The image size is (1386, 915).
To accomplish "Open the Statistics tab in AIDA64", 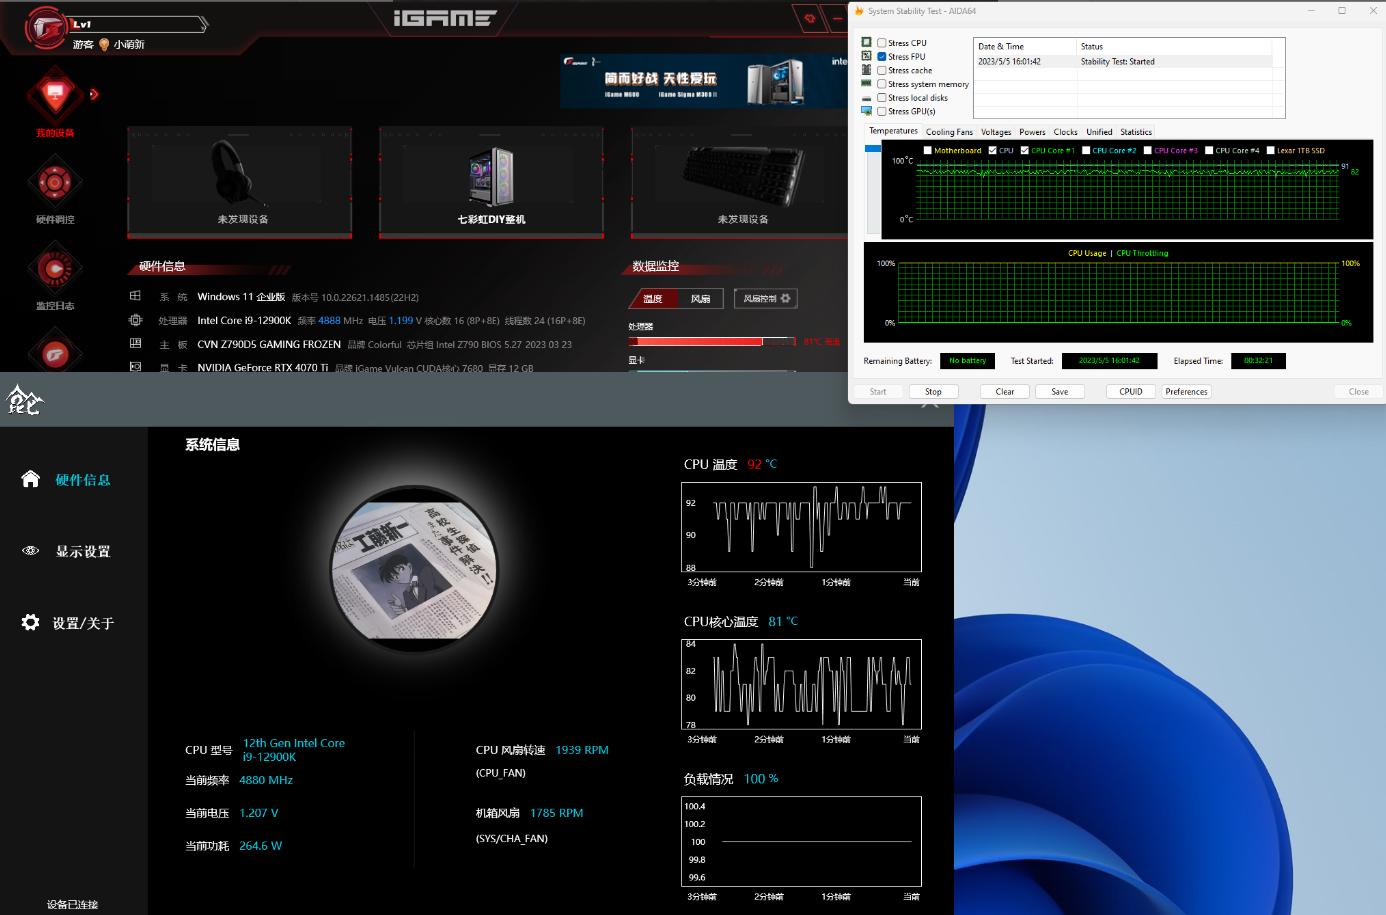I will [1135, 132].
